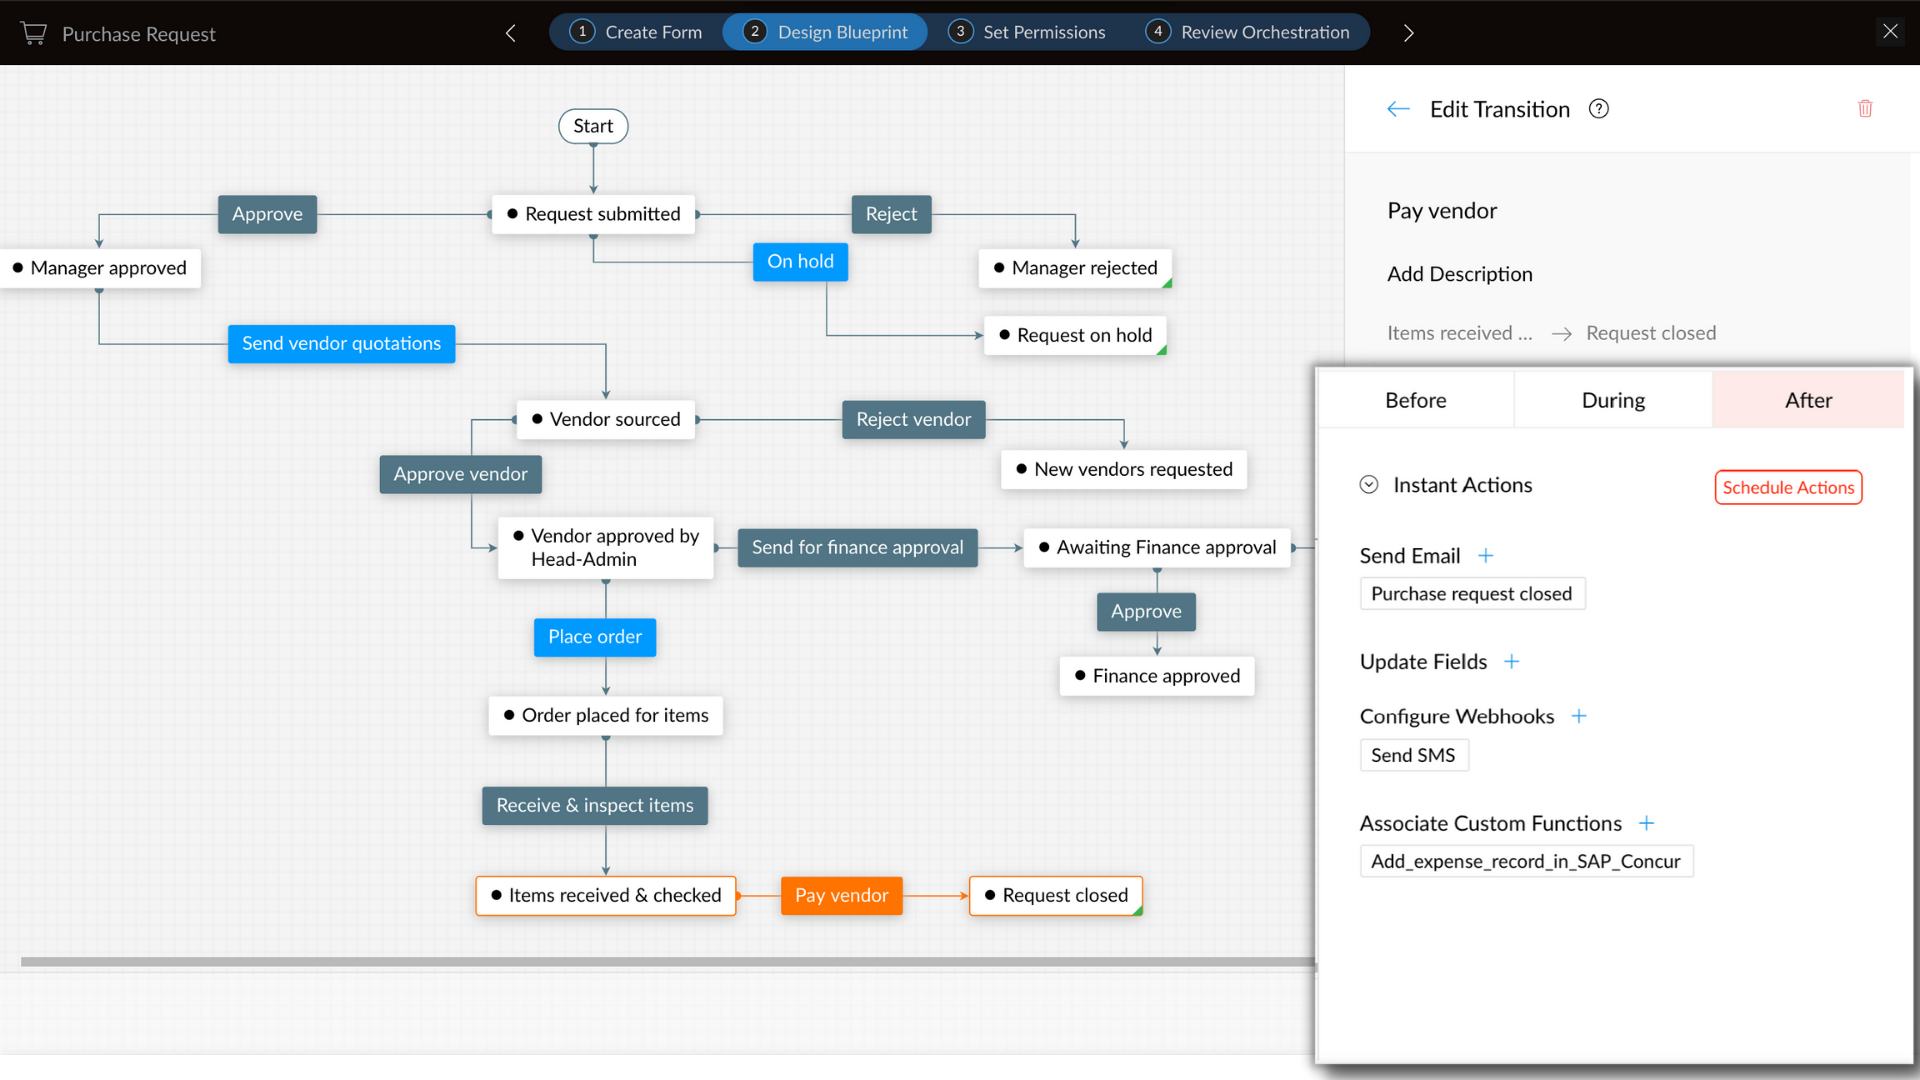Click Add Description field
The width and height of the screenshot is (1920, 1080).
[x=1459, y=274]
